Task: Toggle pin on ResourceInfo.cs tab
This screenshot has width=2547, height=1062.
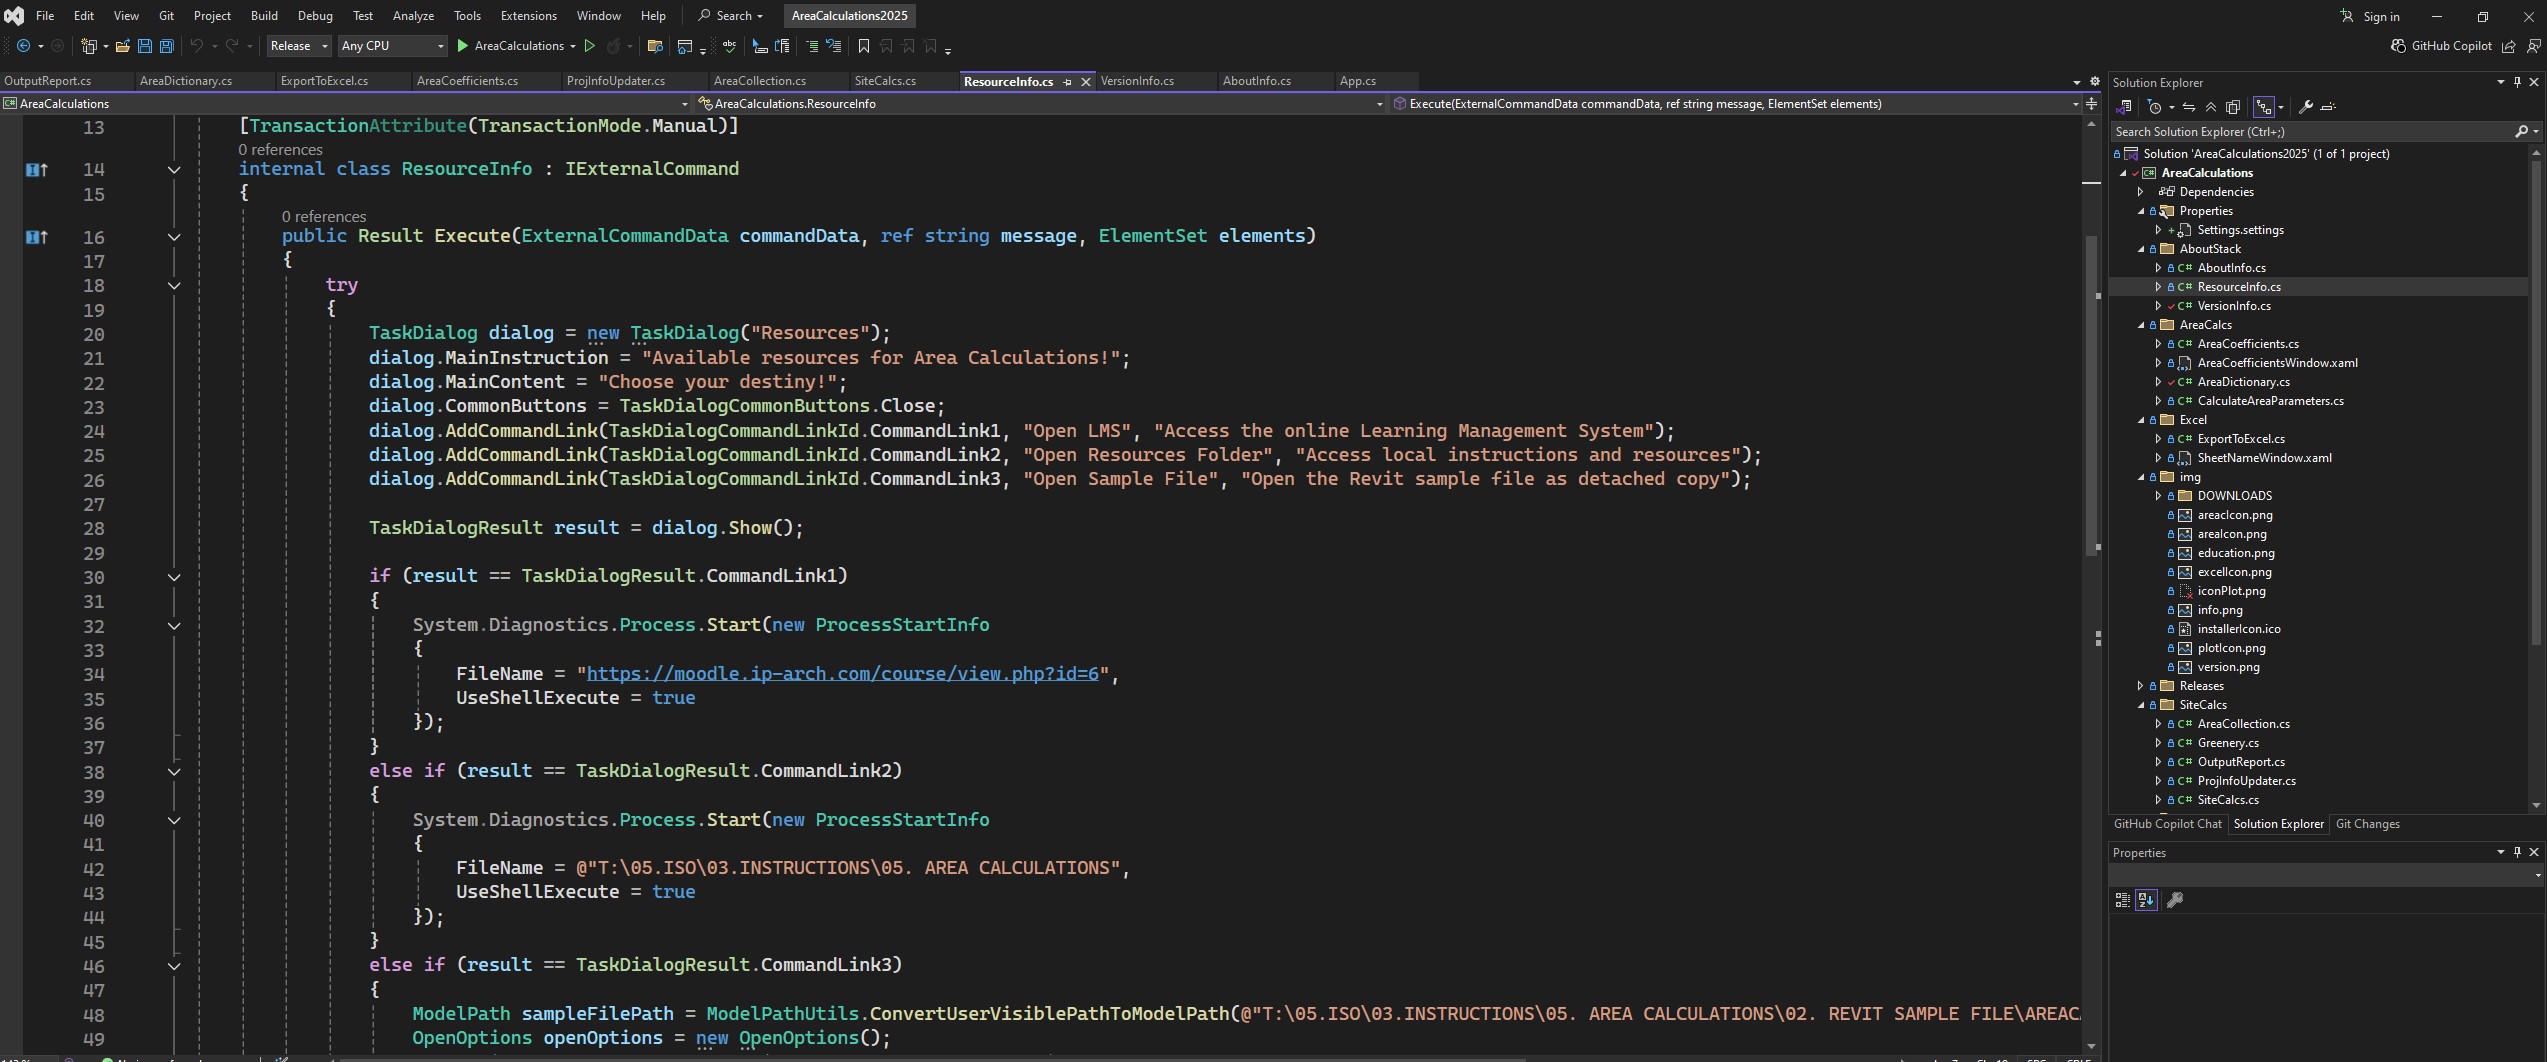Action: coord(1067,82)
